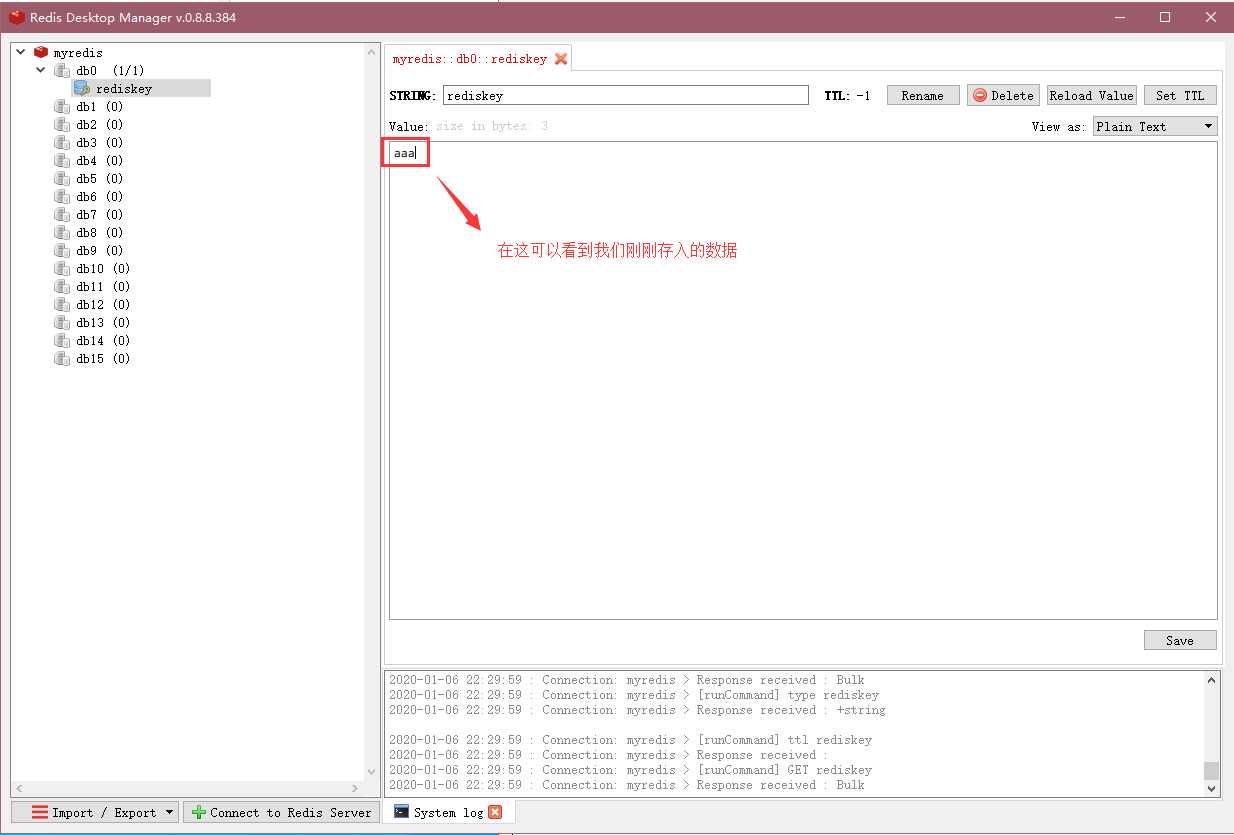Viewport: 1234px width, 835px height.
Task: Click the tree panel scroll right arrow
Action: [356, 789]
